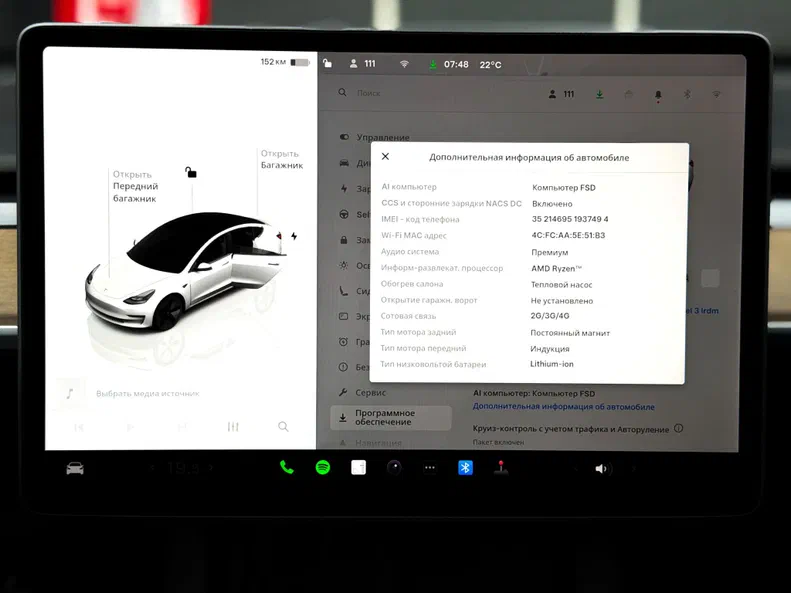
Task: Increase cabin temperature with right arrow
Action: click(x=211, y=468)
